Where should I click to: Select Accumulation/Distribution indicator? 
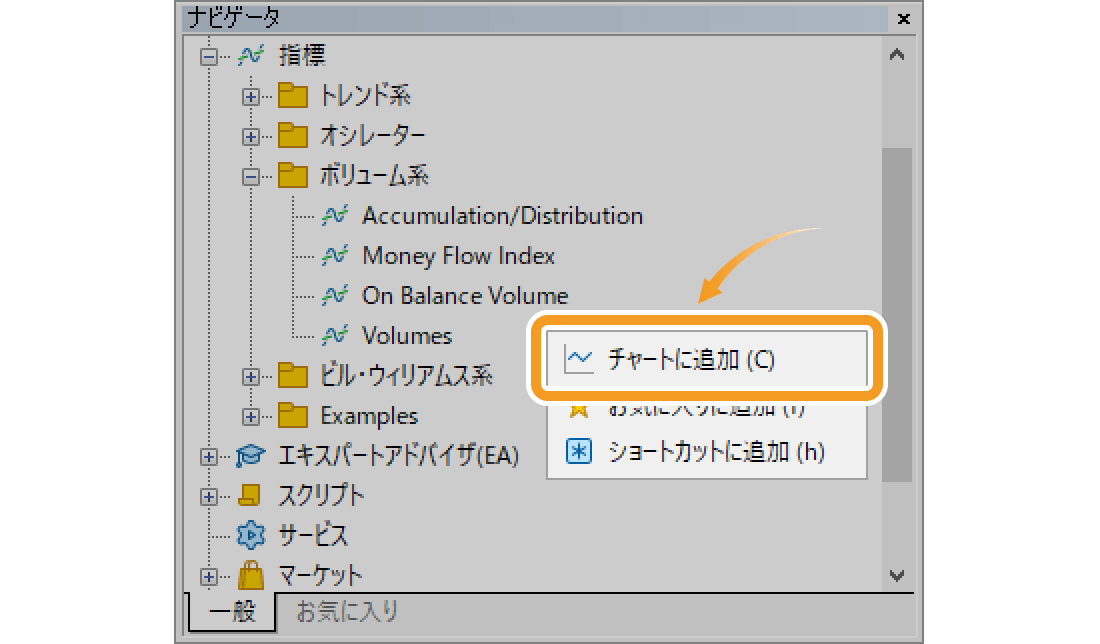coord(502,215)
